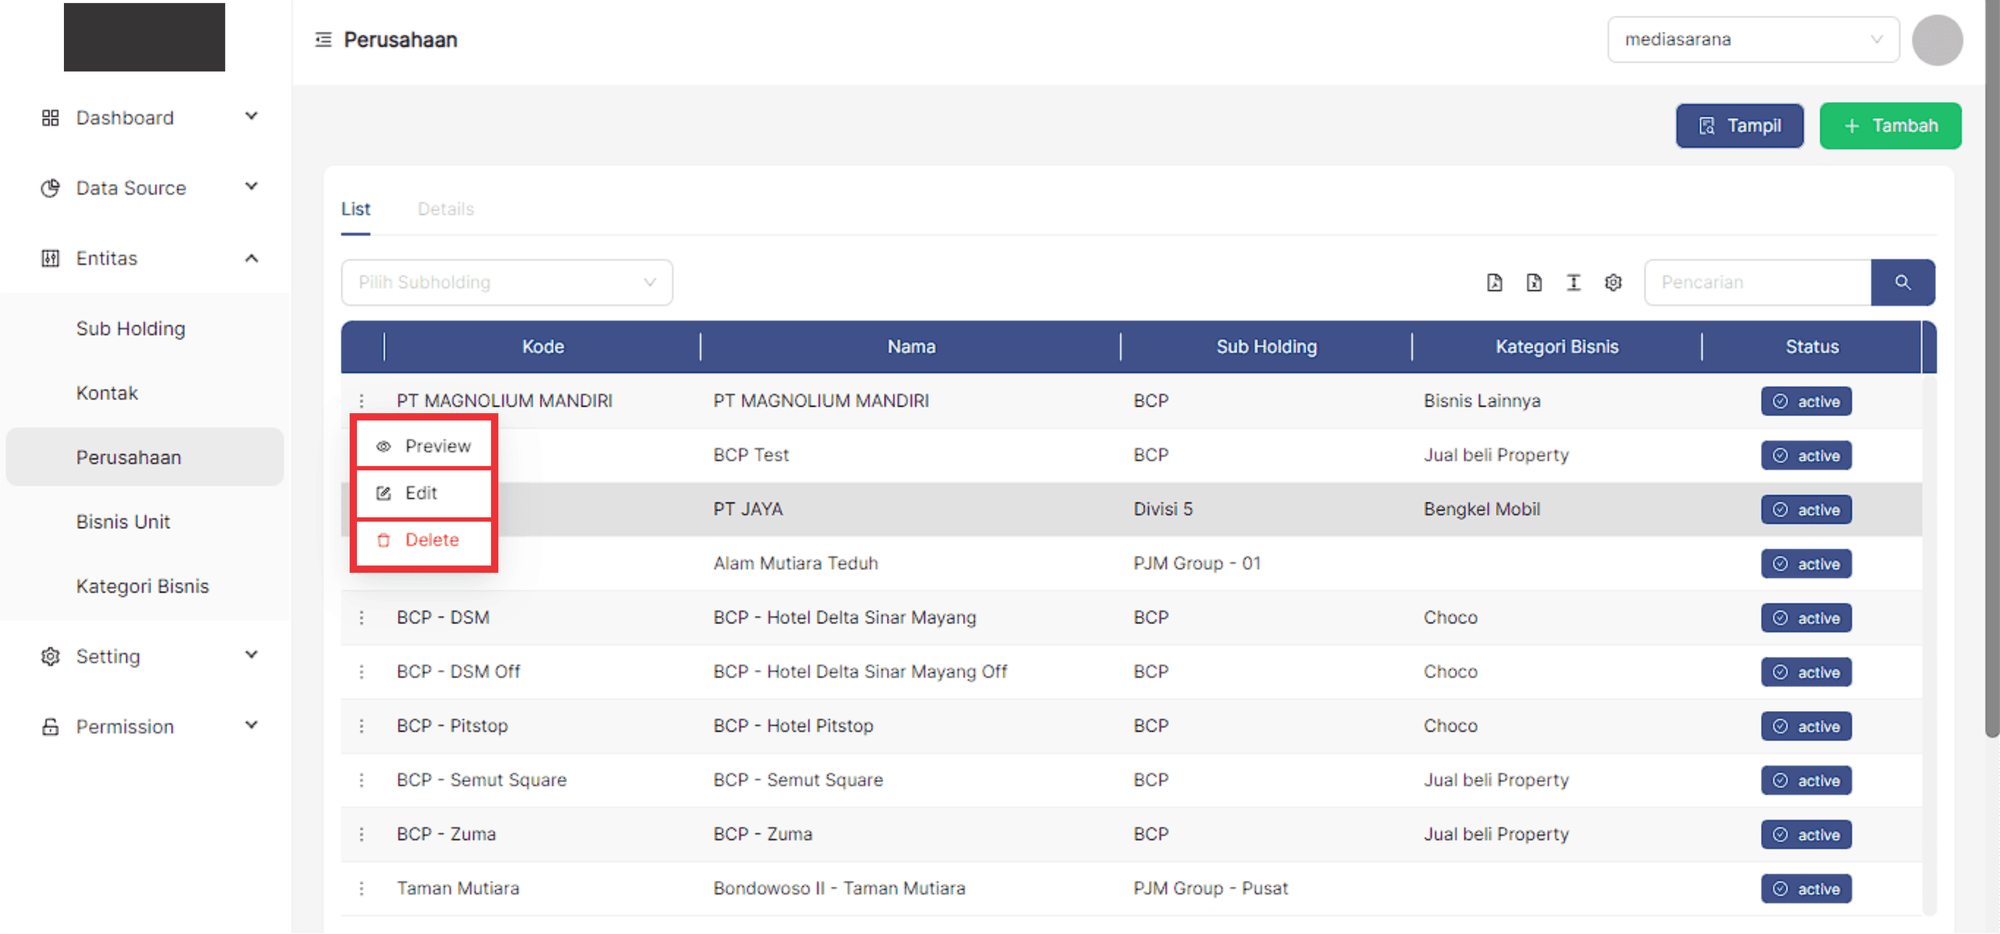2000x934 pixels.
Task: Export the table as Excel file
Action: coord(1534,283)
